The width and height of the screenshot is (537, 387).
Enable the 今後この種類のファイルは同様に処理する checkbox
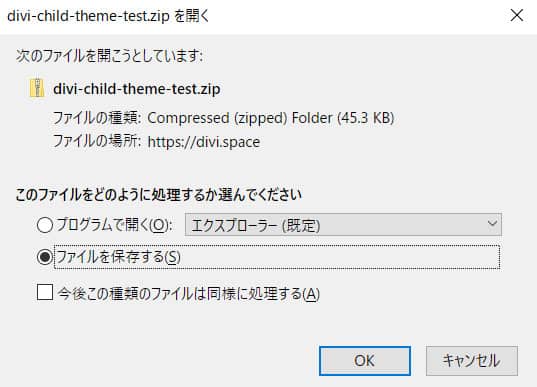(45, 292)
